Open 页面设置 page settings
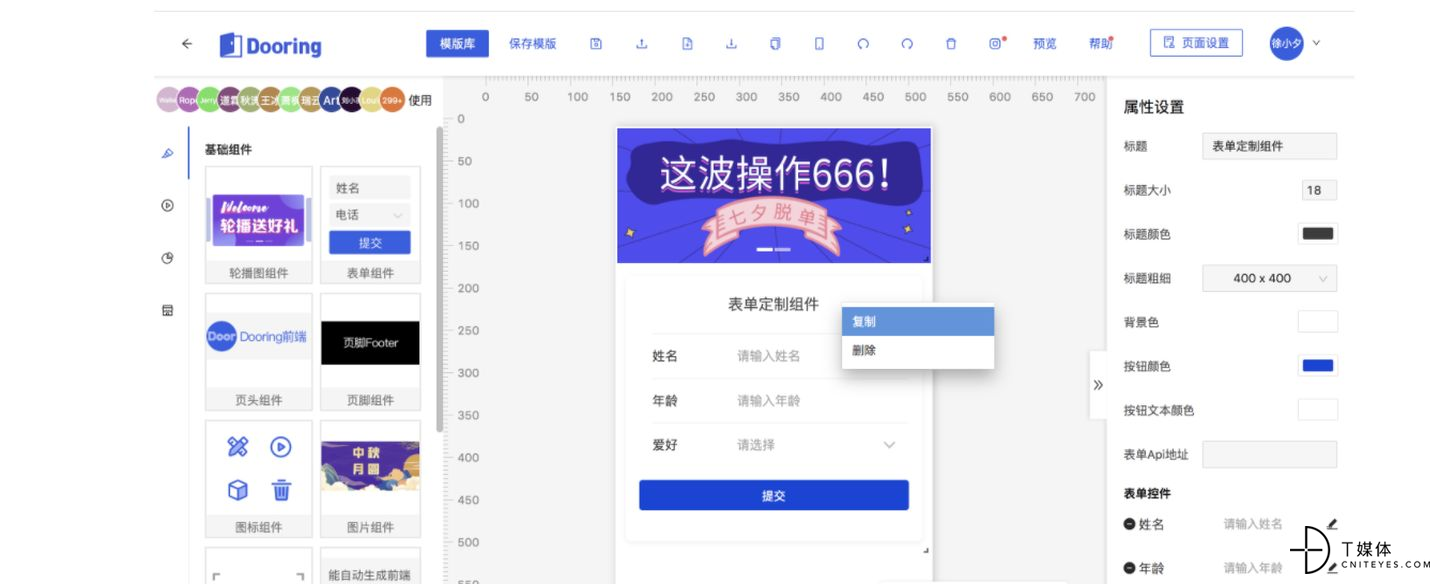 click(x=1196, y=43)
